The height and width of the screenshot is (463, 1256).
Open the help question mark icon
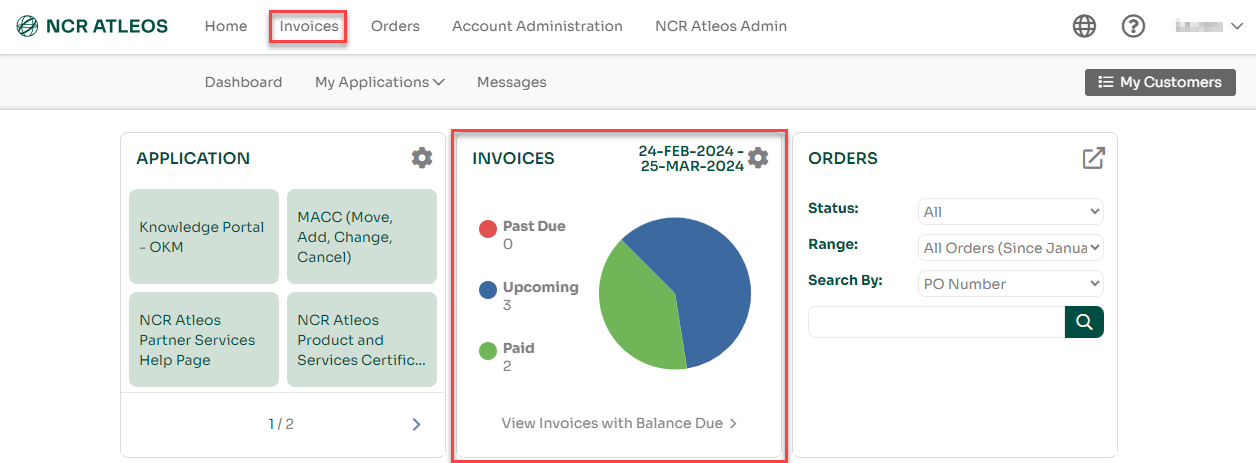[x=1133, y=27]
